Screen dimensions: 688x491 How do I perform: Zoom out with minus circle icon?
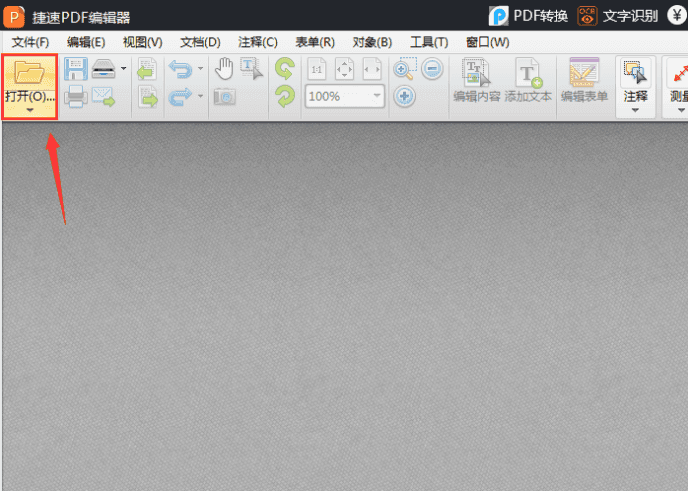pyautogui.click(x=432, y=69)
